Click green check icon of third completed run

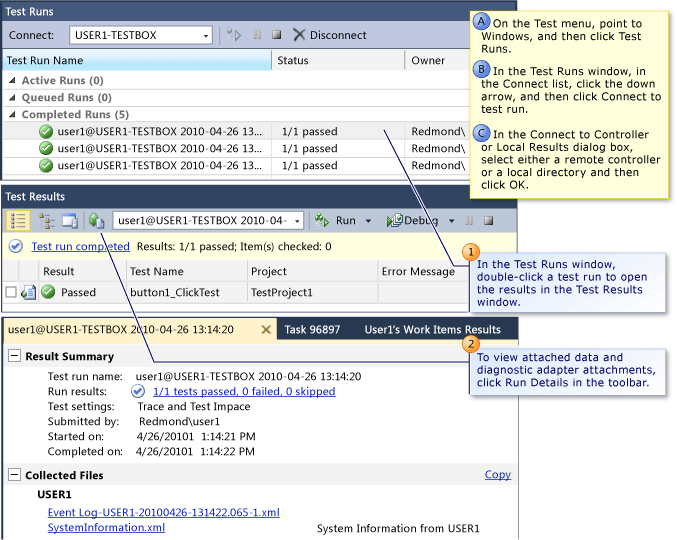tap(46, 165)
